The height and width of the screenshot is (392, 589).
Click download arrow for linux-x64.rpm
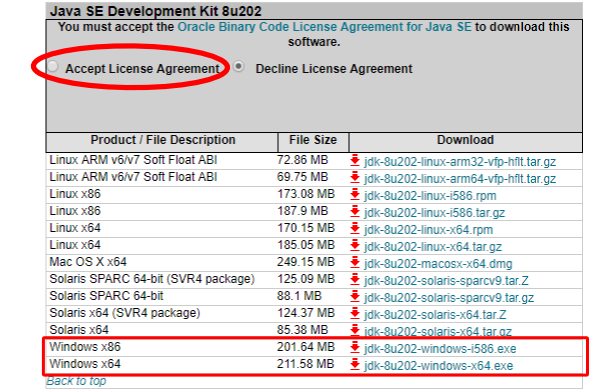pyautogui.click(x=355, y=228)
